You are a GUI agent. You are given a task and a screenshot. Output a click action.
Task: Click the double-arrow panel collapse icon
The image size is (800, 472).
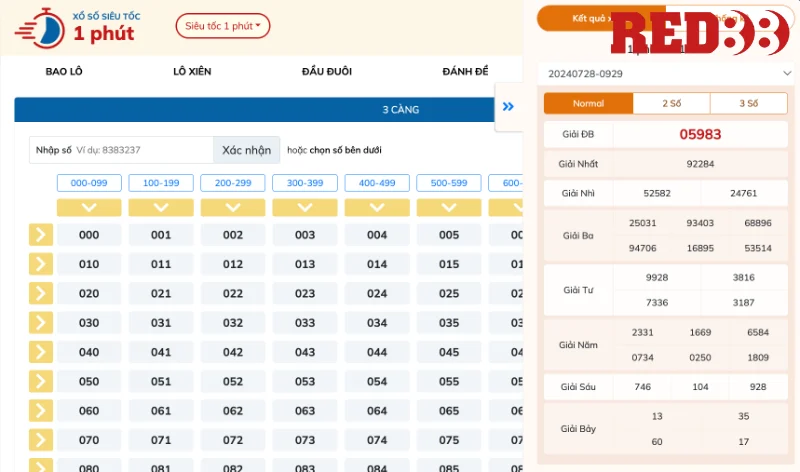click(508, 107)
